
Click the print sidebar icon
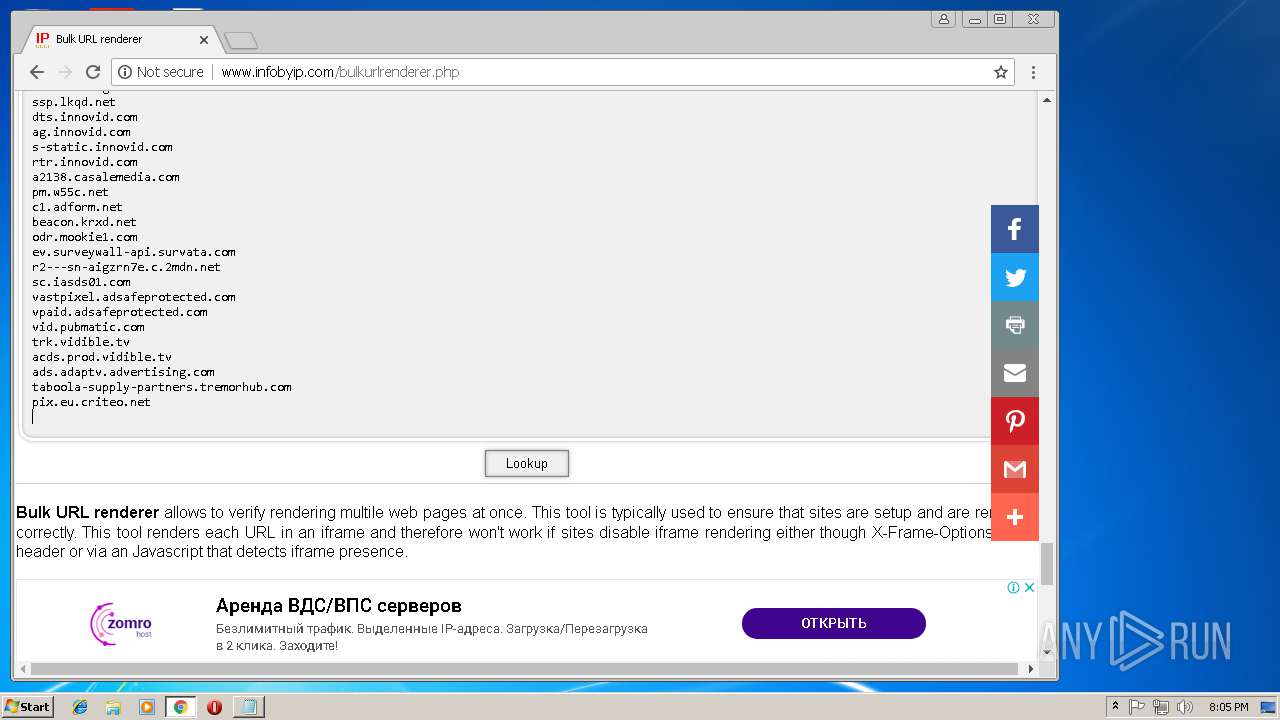[x=1015, y=325]
